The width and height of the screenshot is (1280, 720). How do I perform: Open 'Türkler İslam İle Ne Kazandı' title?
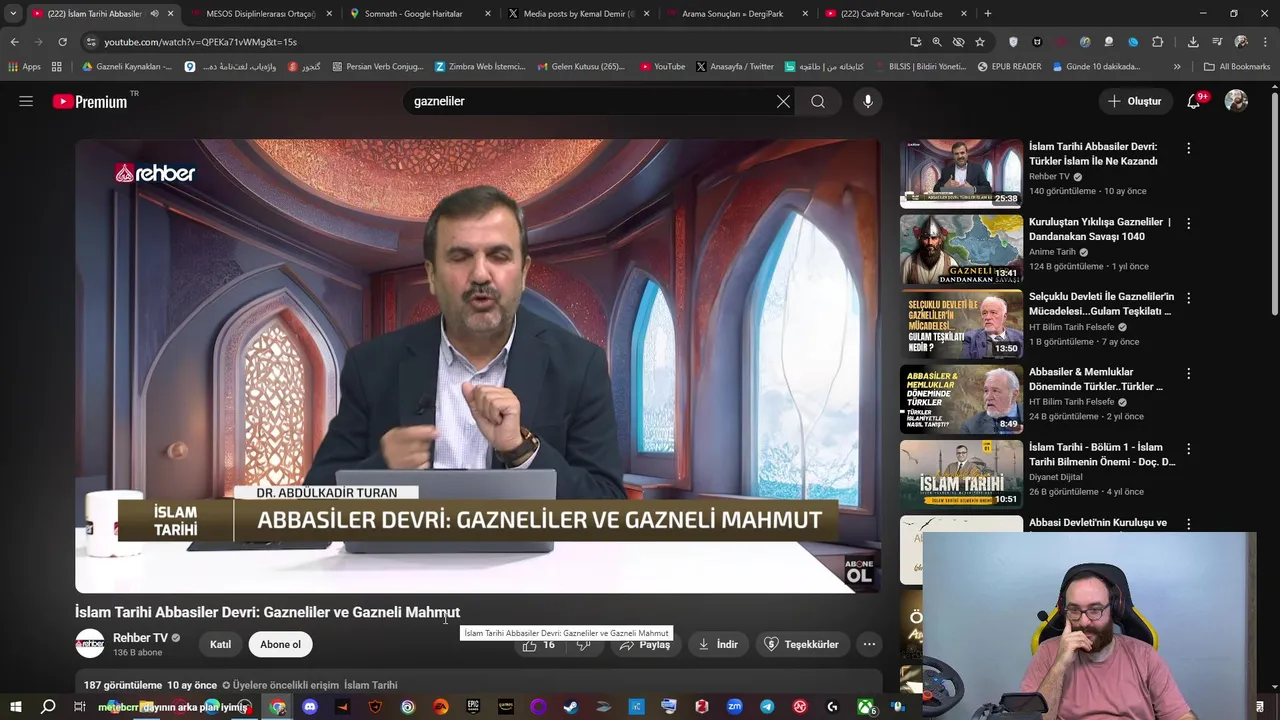coord(1093,154)
